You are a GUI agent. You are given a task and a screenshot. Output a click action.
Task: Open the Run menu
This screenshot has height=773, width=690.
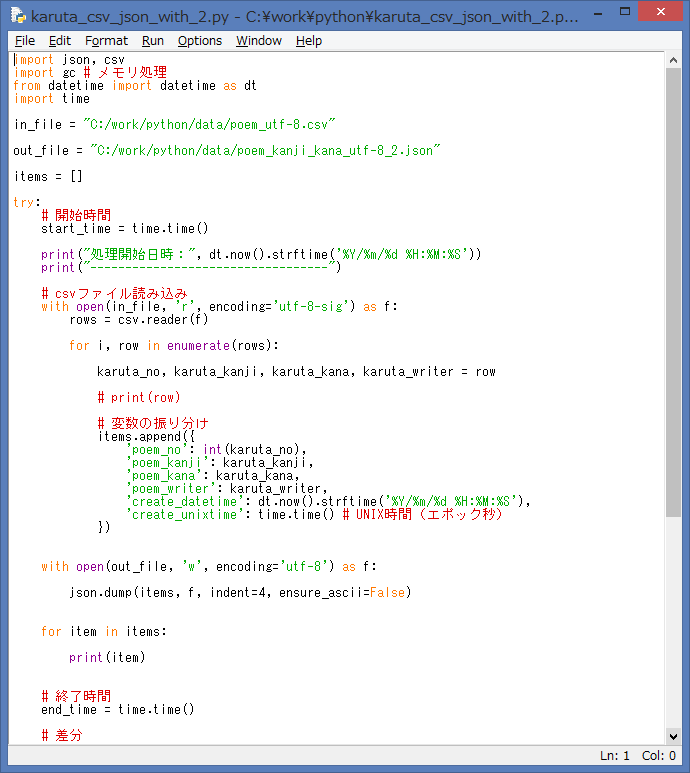click(x=153, y=41)
